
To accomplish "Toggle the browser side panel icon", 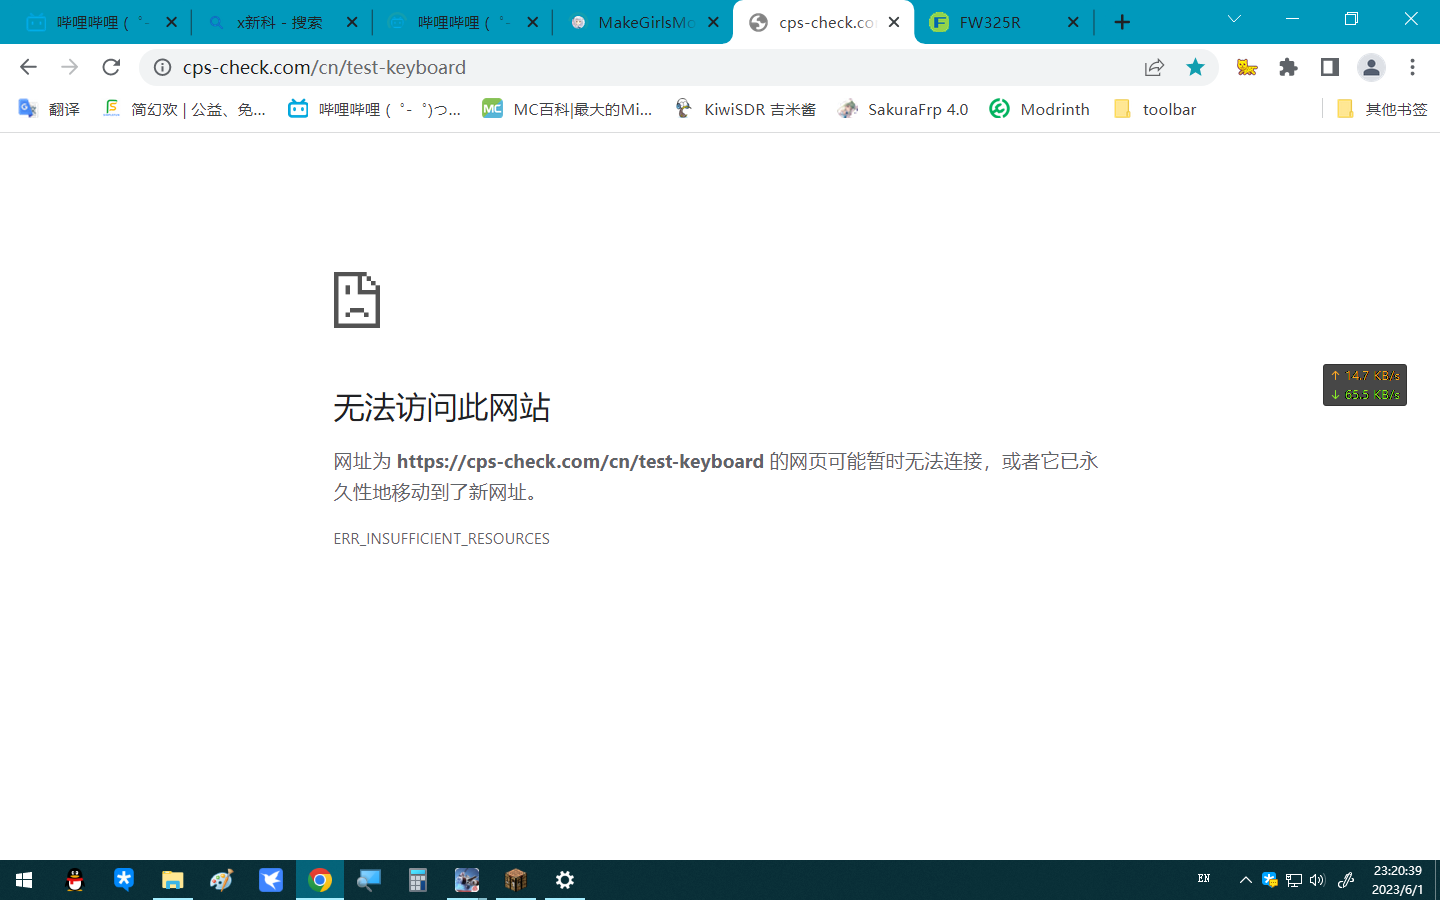I will (1329, 67).
